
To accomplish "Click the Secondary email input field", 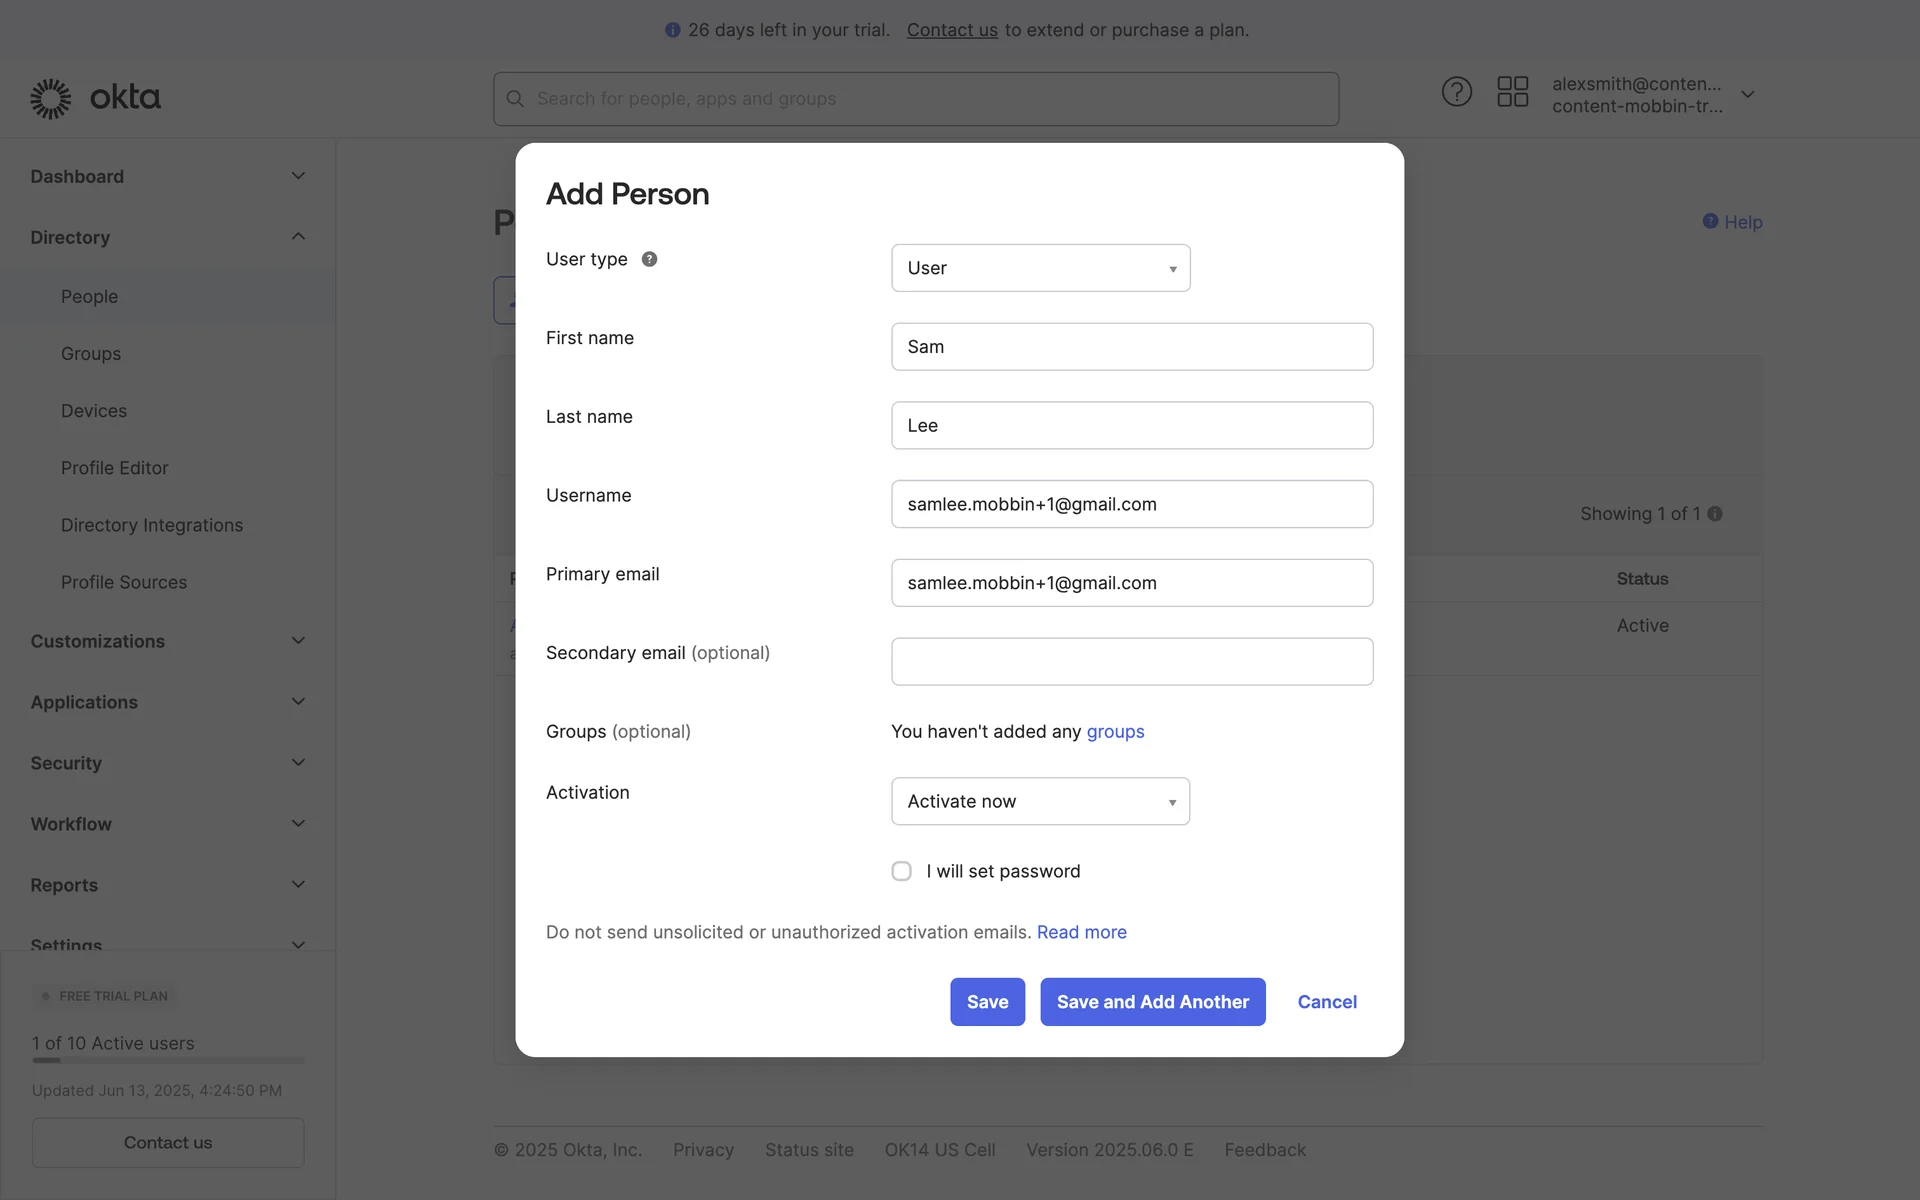I will [1131, 662].
